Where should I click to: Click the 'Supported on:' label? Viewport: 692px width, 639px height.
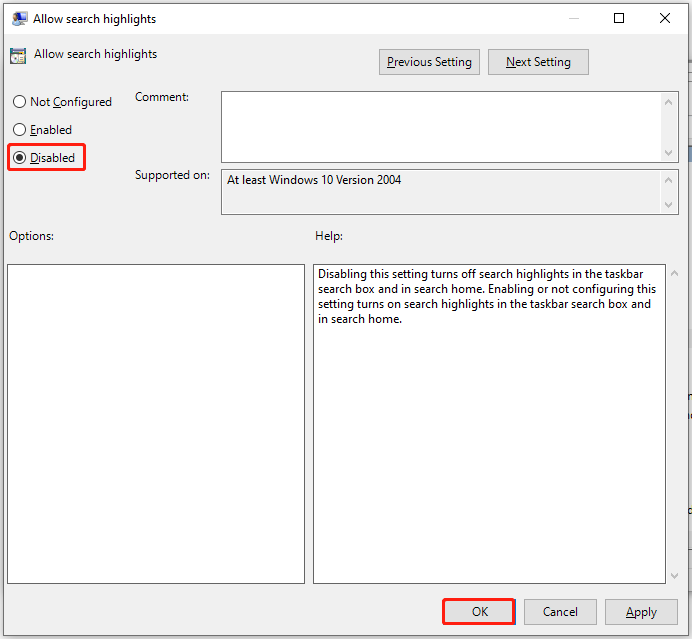click(172, 175)
